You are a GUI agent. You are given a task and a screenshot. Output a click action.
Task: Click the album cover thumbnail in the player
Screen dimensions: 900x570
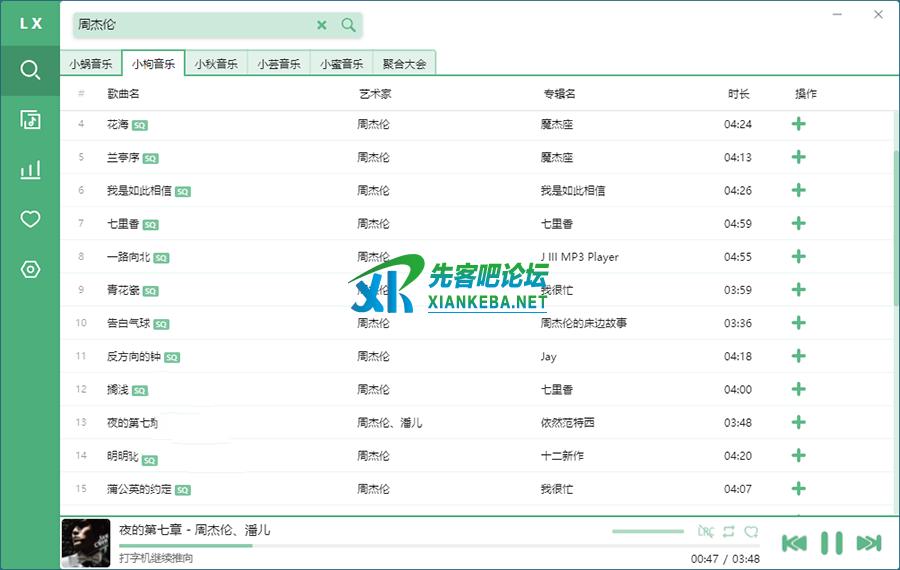pyautogui.click(x=86, y=542)
